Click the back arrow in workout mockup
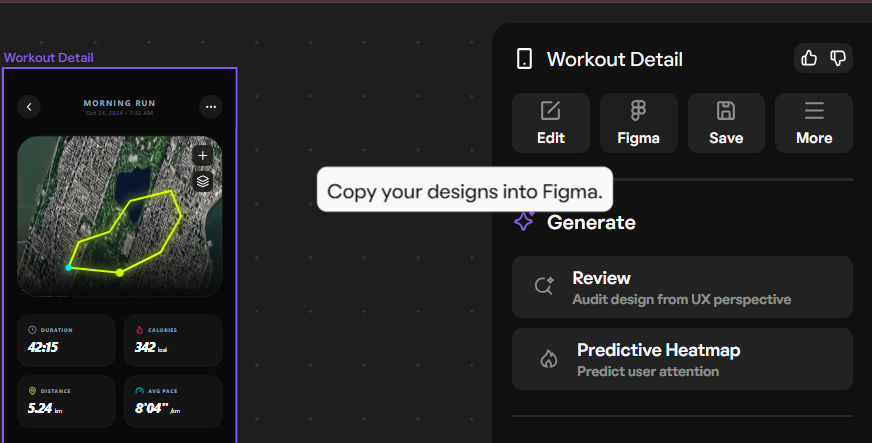Image resolution: width=872 pixels, height=443 pixels. (29, 107)
